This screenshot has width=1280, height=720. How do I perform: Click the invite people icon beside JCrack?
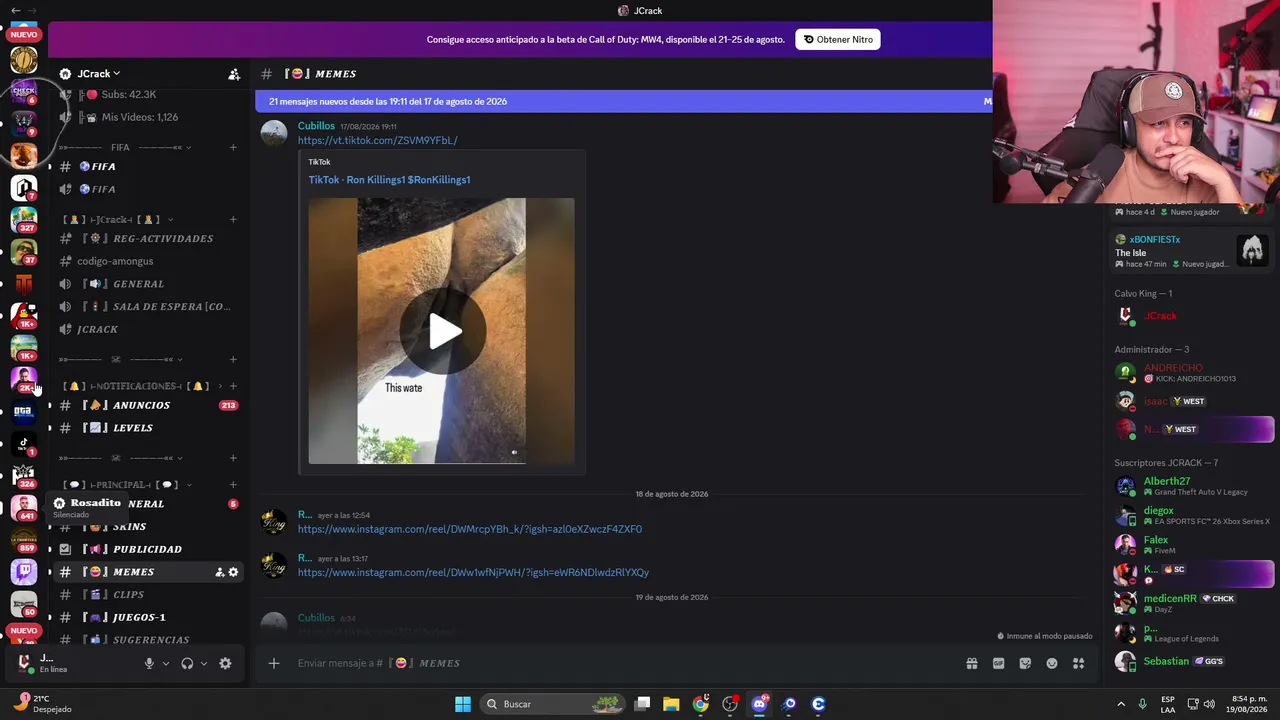[x=234, y=74]
